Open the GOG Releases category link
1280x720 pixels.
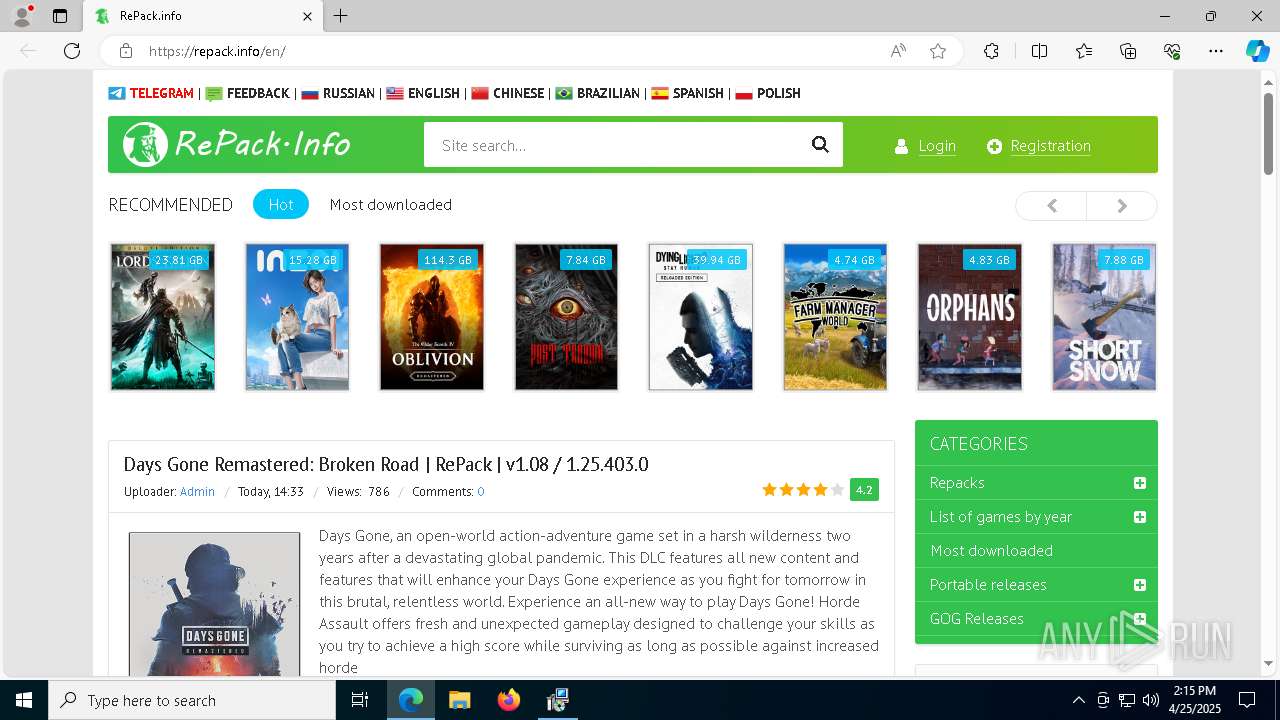click(x=977, y=619)
